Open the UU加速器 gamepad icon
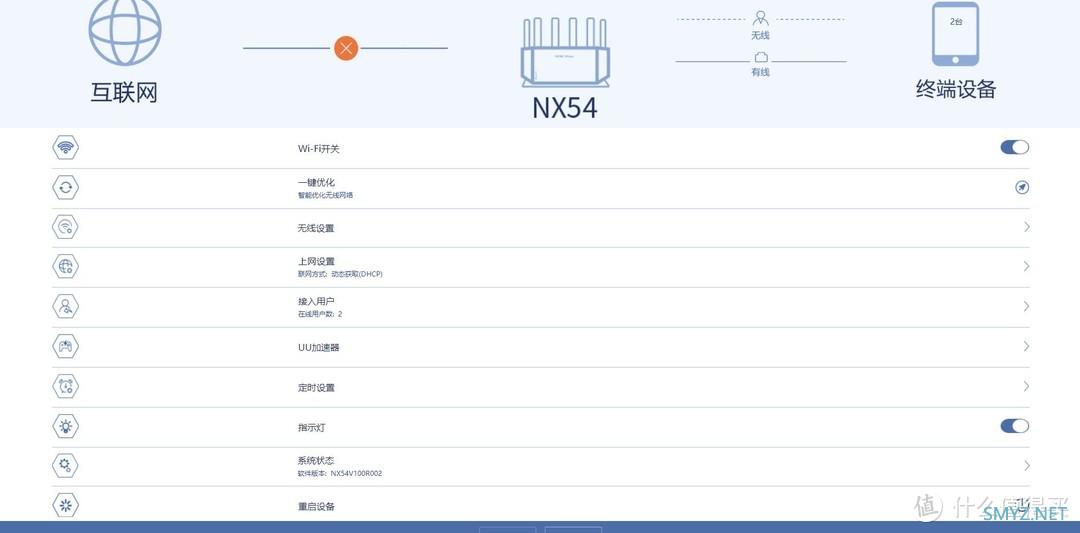The height and width of the screenshot is (533, 1080). pos(65,347)
